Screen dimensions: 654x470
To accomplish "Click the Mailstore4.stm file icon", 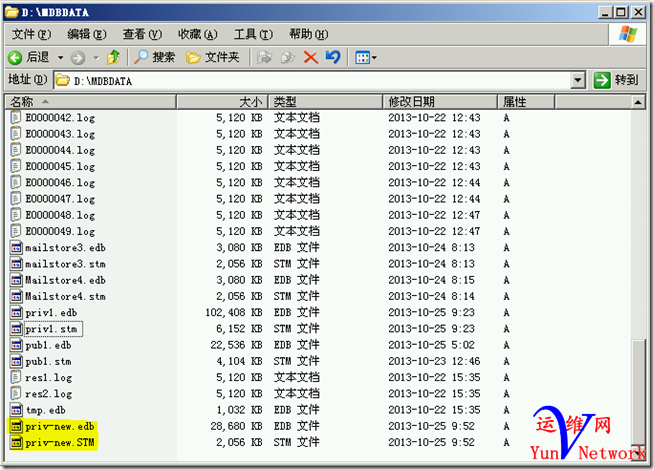I will coord(16,297).
